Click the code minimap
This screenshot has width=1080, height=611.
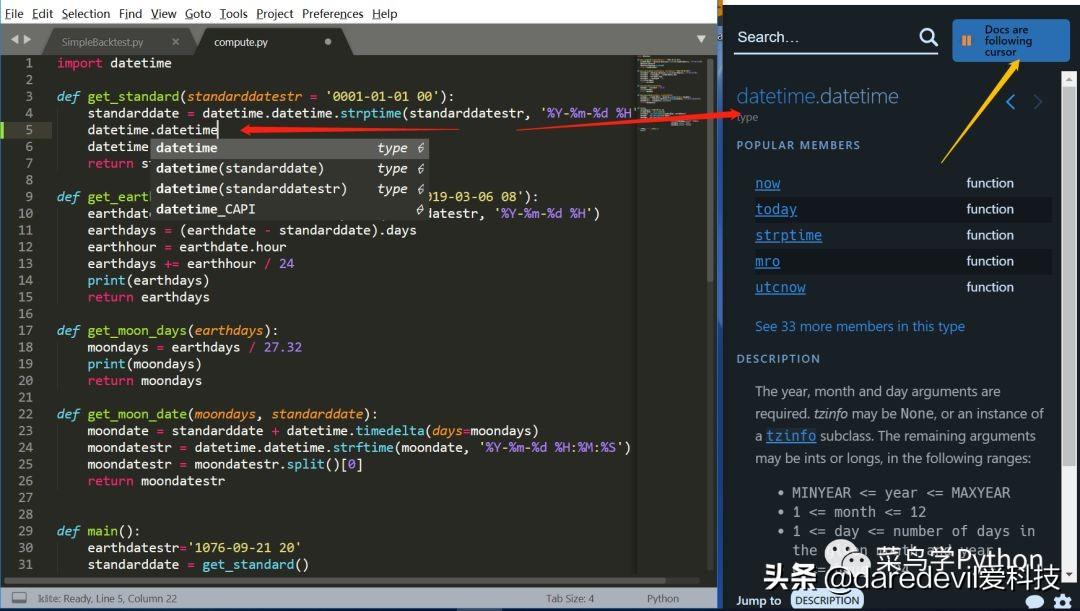668,93
